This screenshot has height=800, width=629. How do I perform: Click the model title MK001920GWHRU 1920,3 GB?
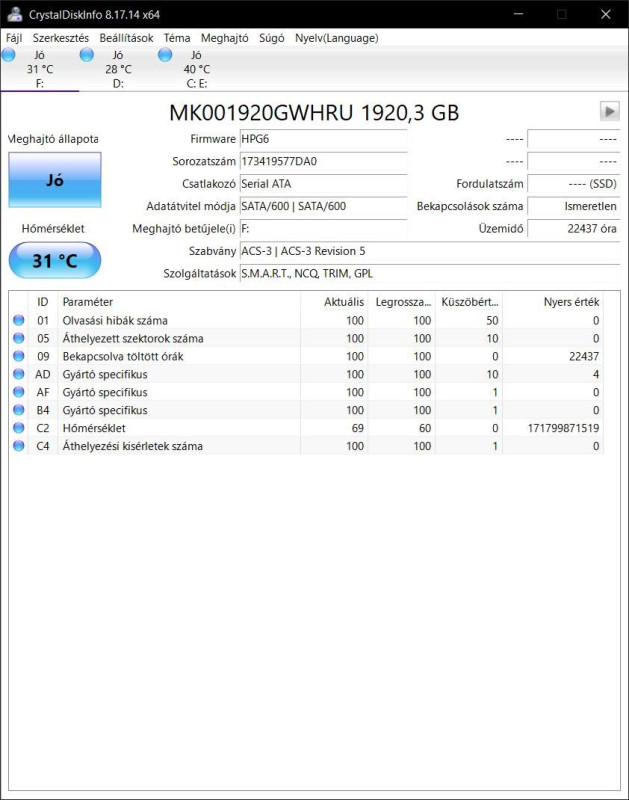(314, 113)
